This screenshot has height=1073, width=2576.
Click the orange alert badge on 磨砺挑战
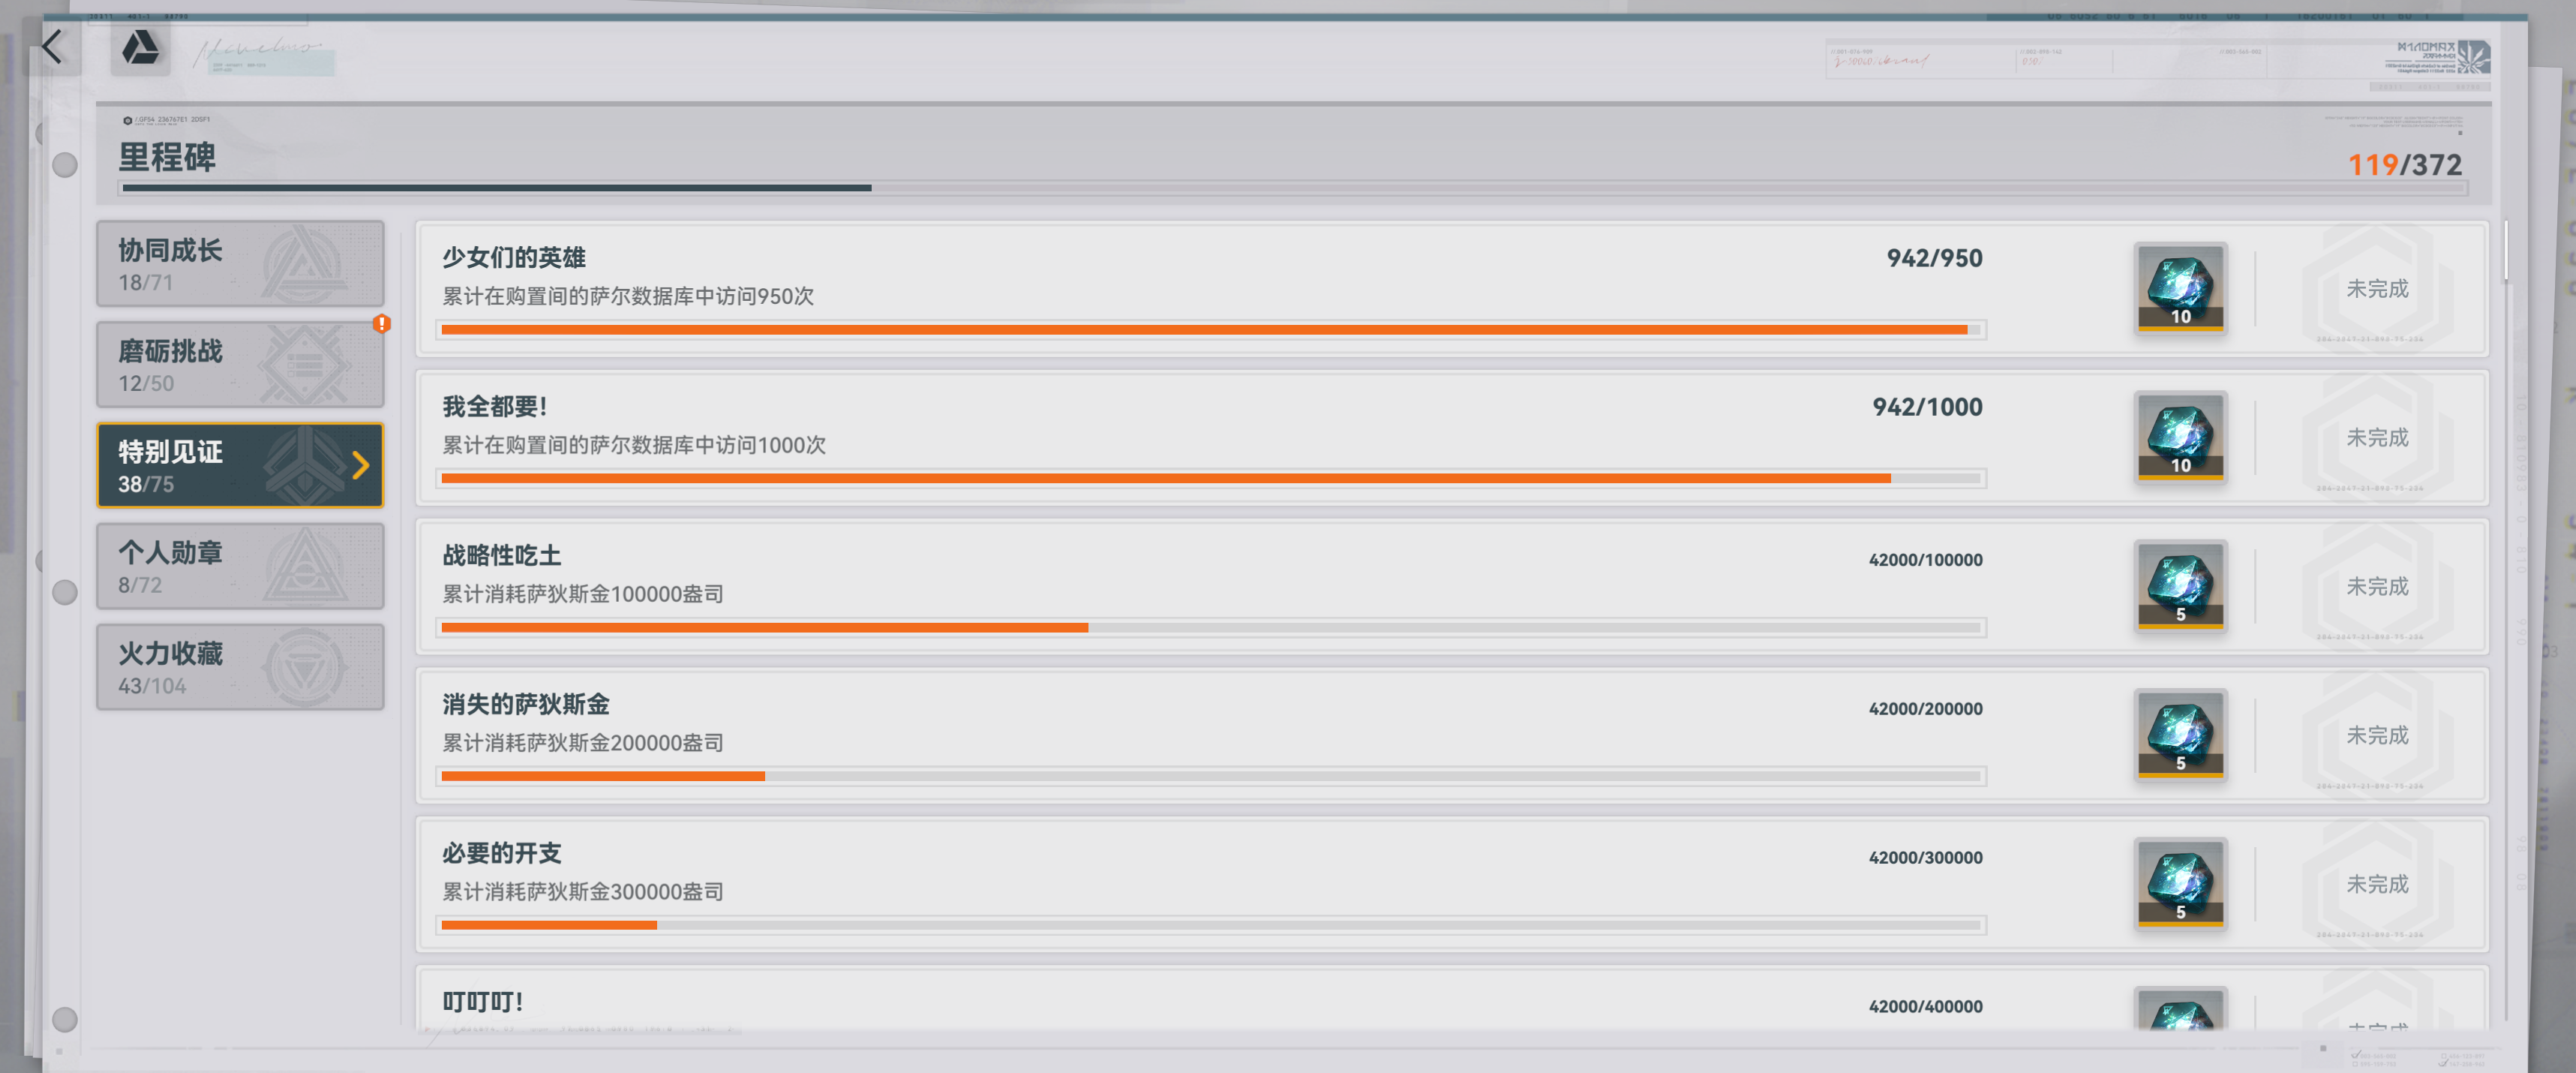[381, 323]
